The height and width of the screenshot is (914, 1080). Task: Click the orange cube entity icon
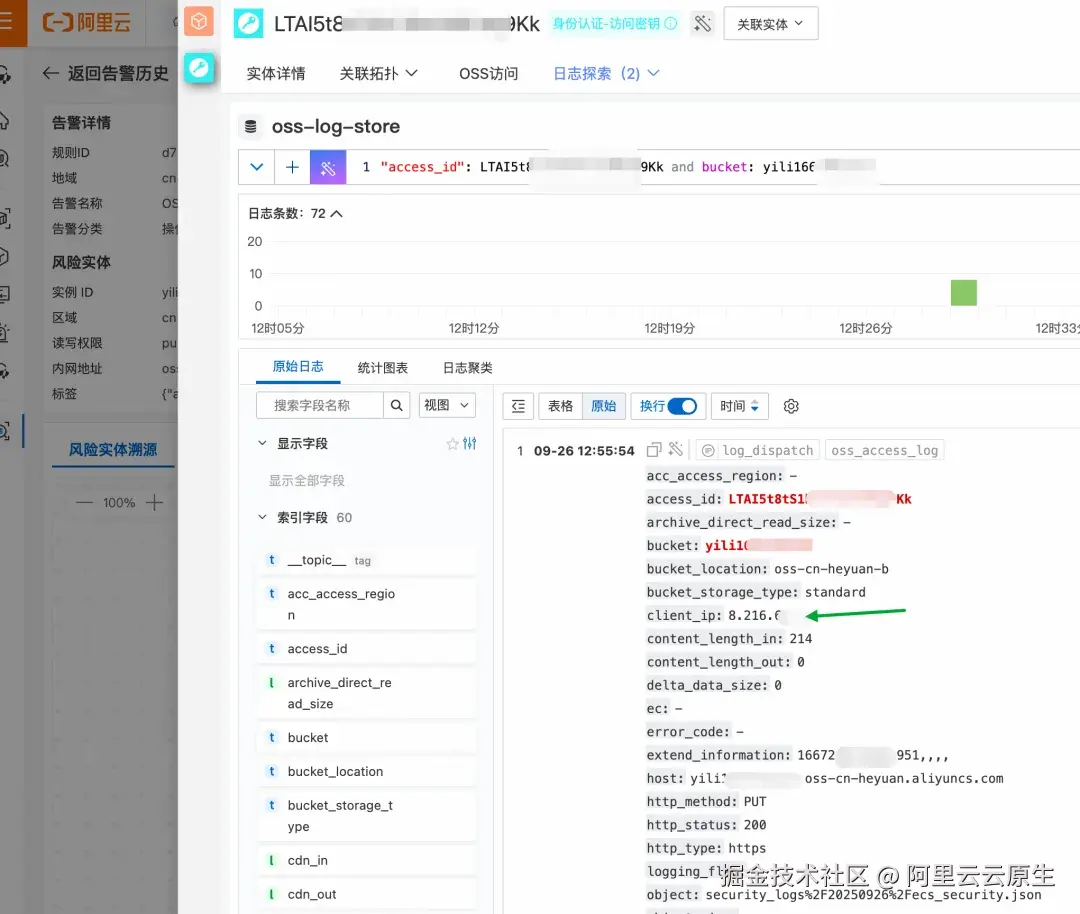[x=198, y=22]
